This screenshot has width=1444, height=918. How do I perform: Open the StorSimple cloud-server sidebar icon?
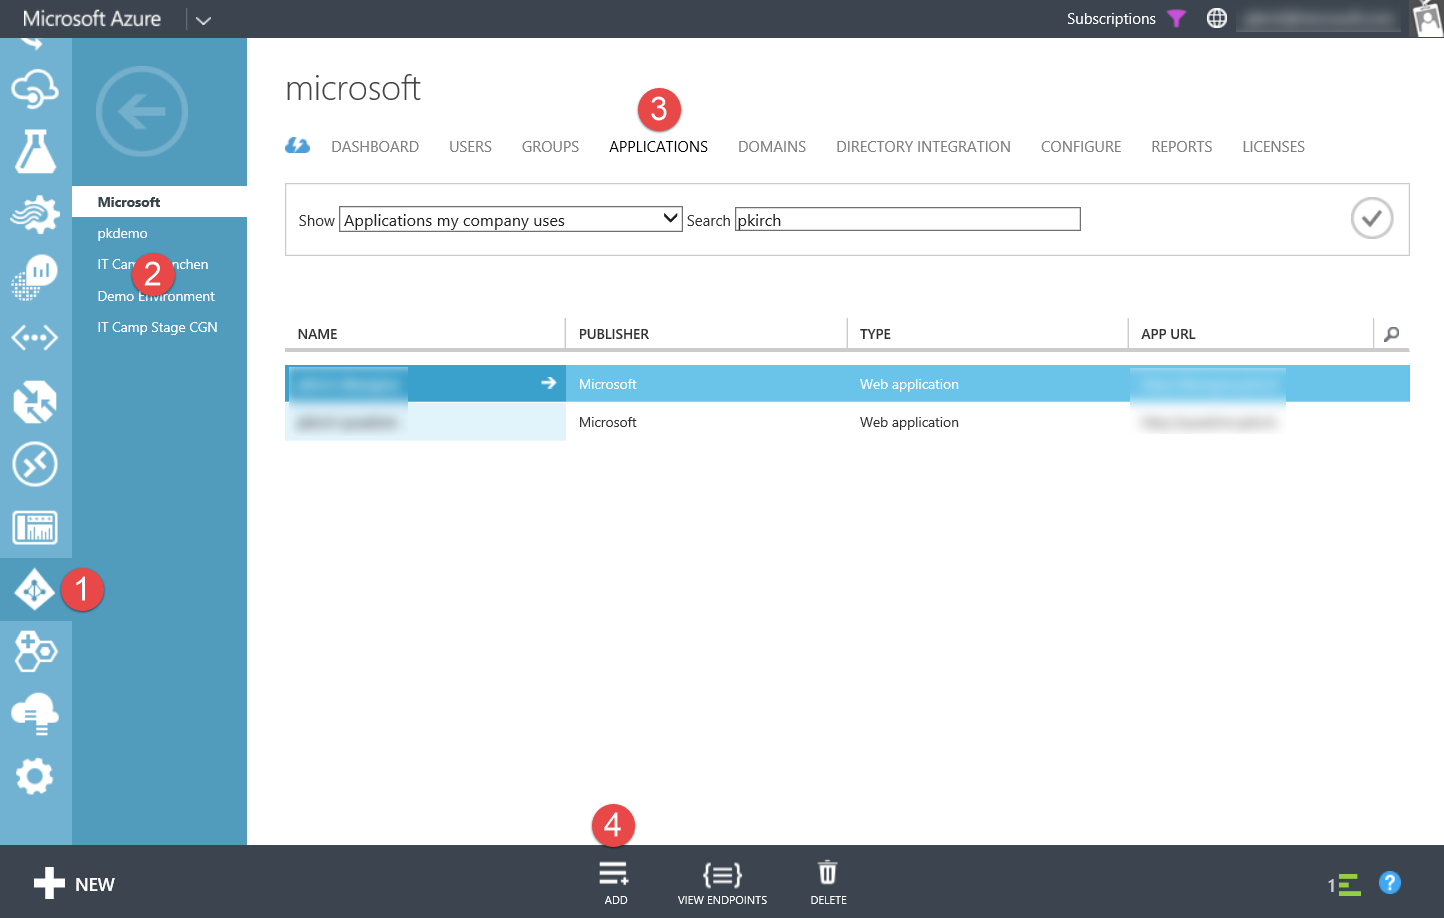pos(35,714)
